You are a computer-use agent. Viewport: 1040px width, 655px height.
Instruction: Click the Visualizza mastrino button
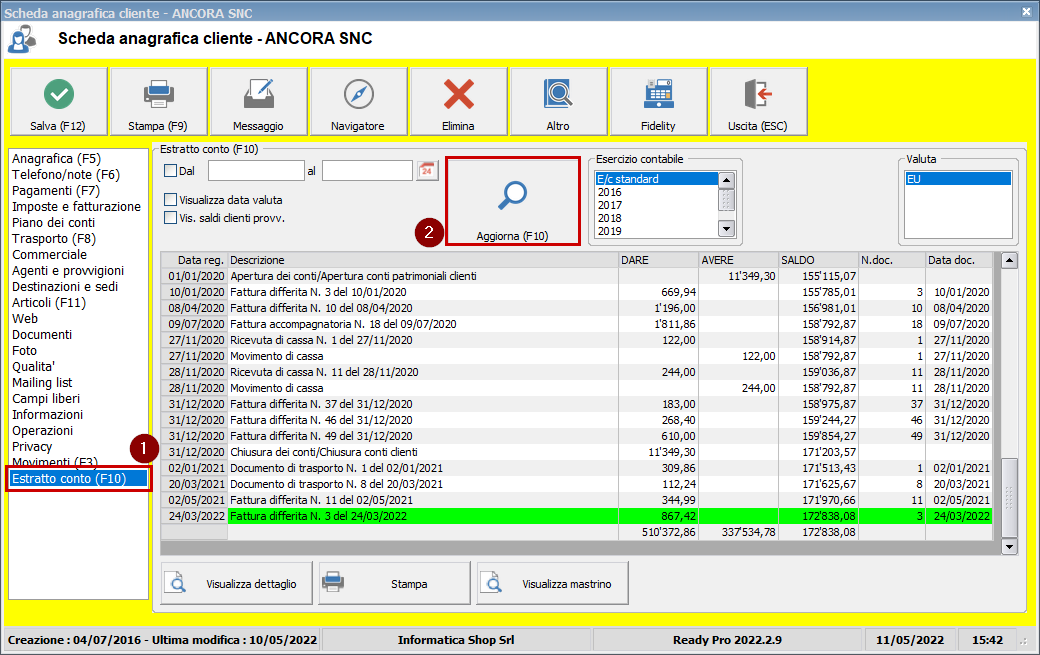click(x=551, y=582)
